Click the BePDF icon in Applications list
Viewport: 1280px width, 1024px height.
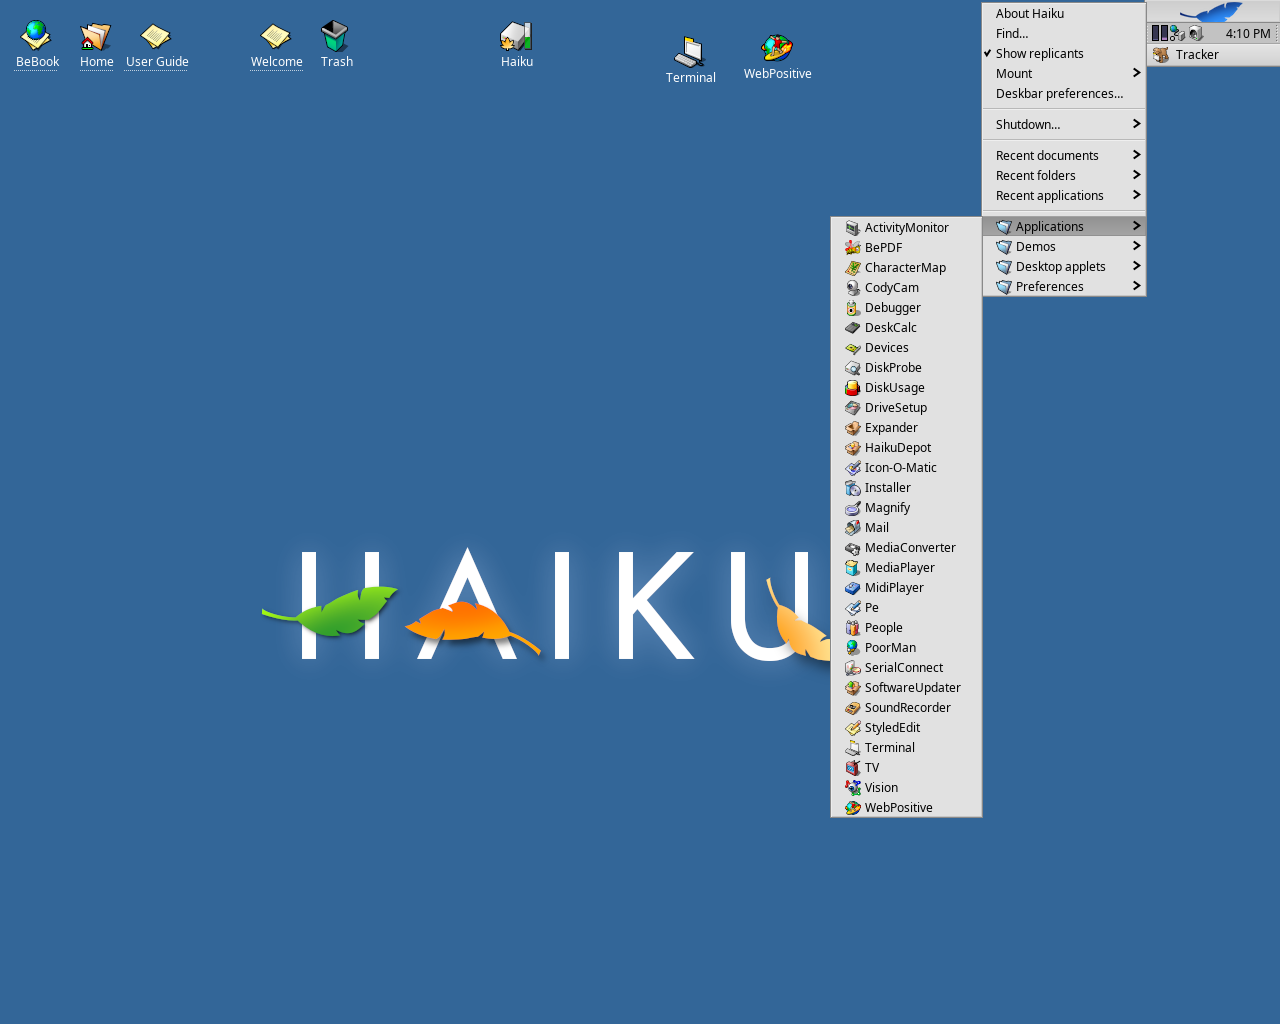(853, 248)
